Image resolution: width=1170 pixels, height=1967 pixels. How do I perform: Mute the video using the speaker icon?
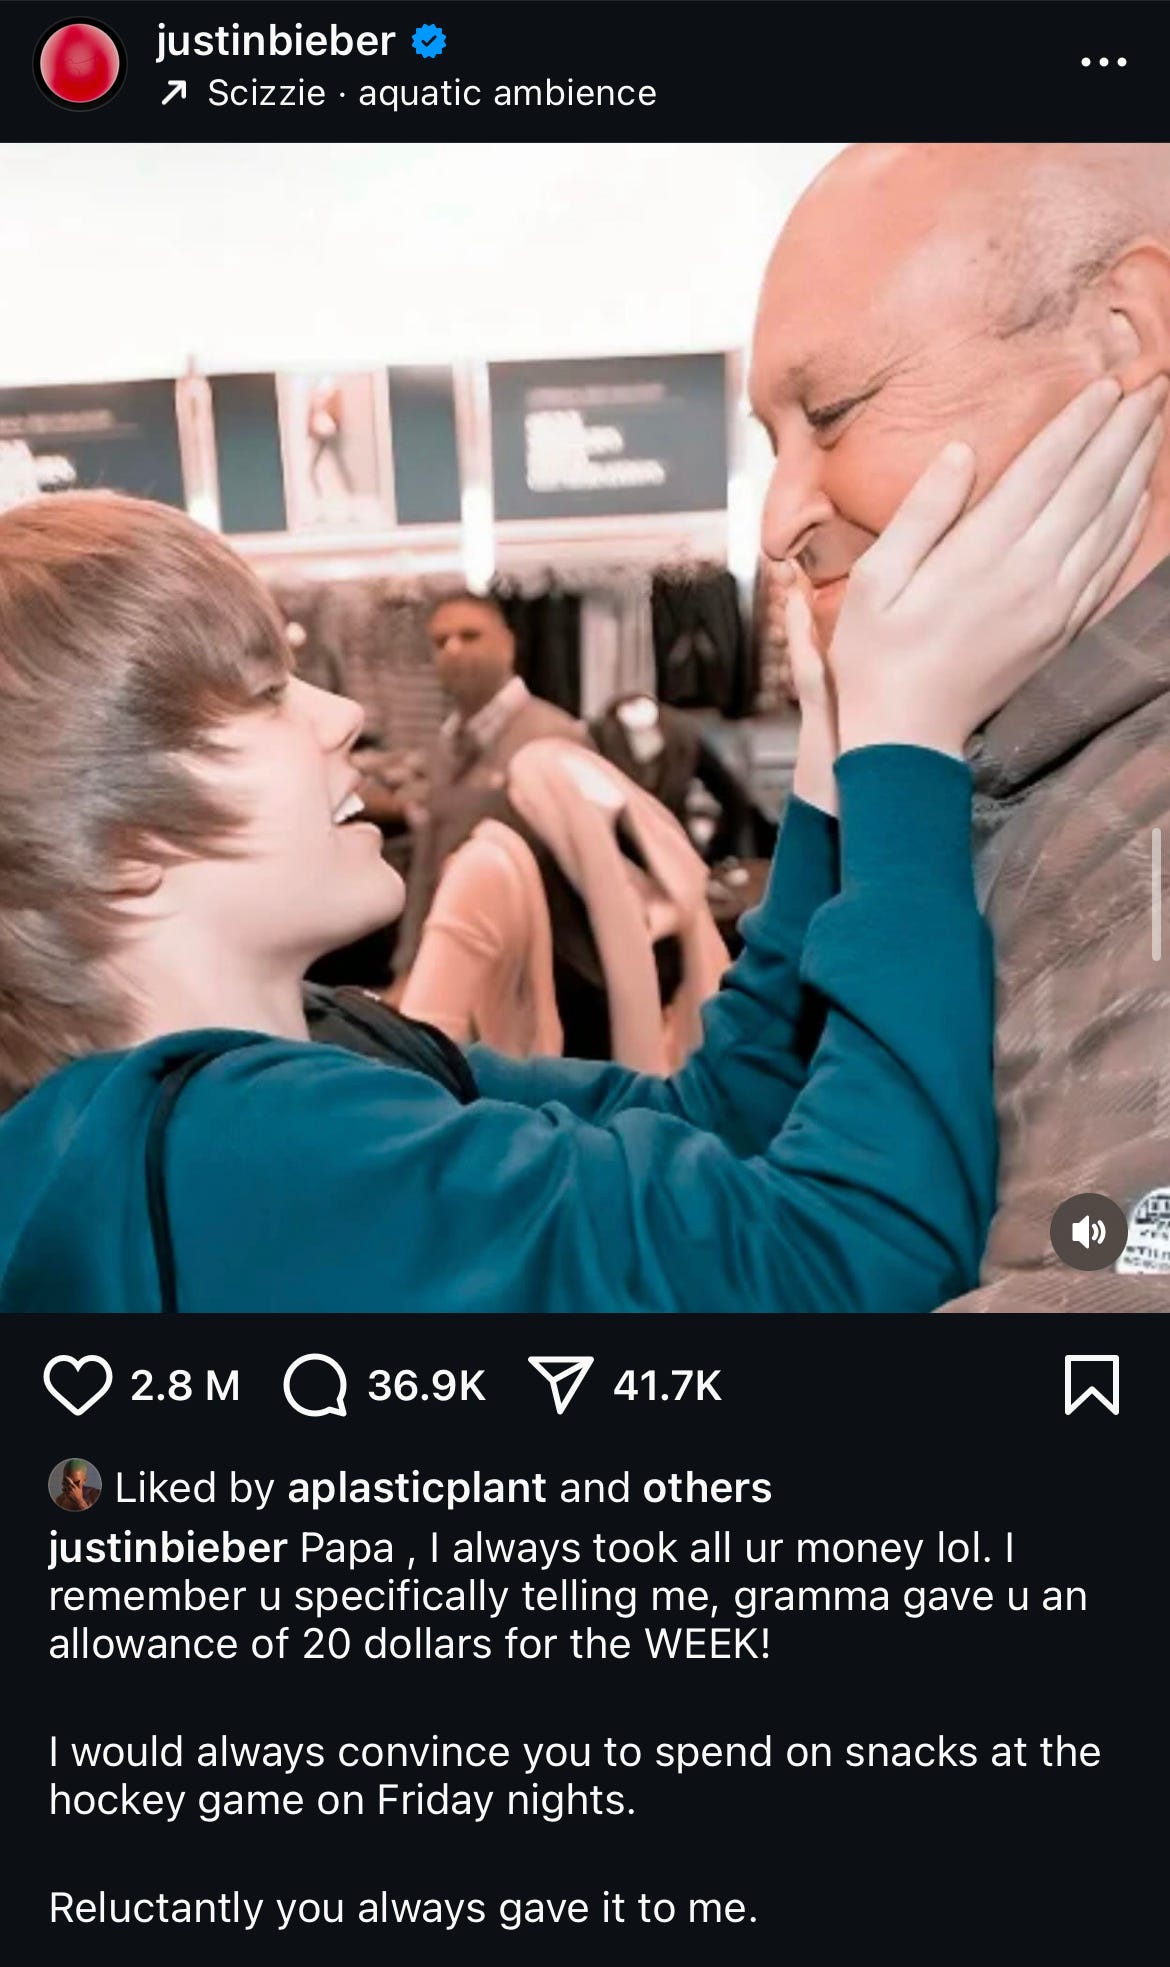point(1089,1232)
